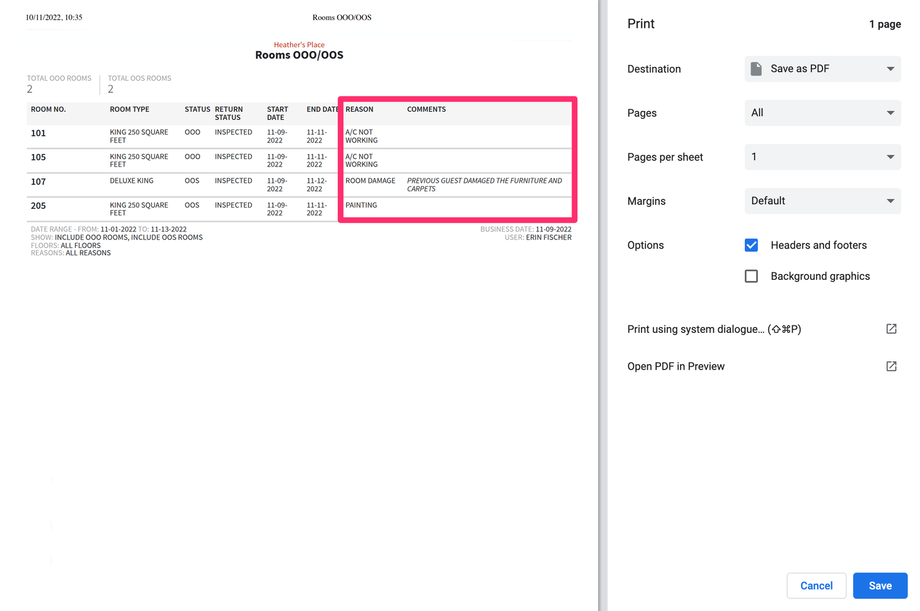This screenshot has width=920, height=611.
Task: Click the timestamp 10/11/2022, 10:35 header
Action: click(x=54, y=18)
